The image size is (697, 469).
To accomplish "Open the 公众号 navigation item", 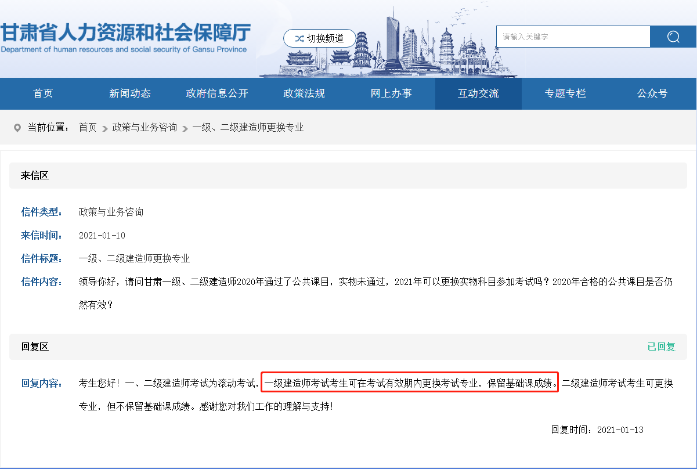I will (x=652, y=93).
